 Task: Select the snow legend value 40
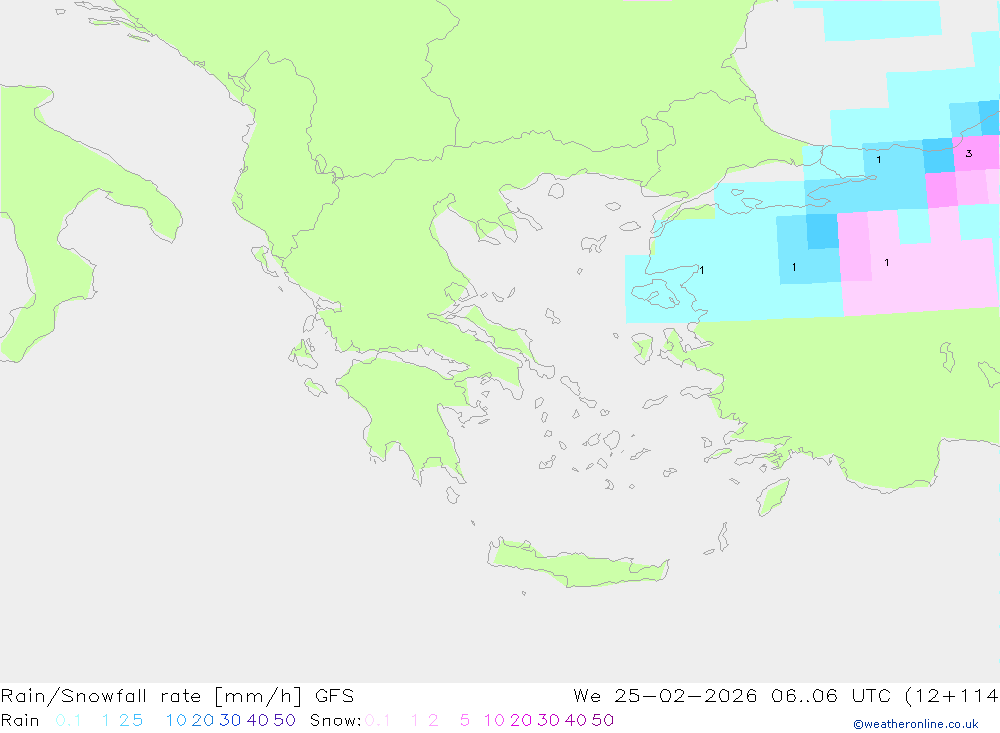pos(576,720)
